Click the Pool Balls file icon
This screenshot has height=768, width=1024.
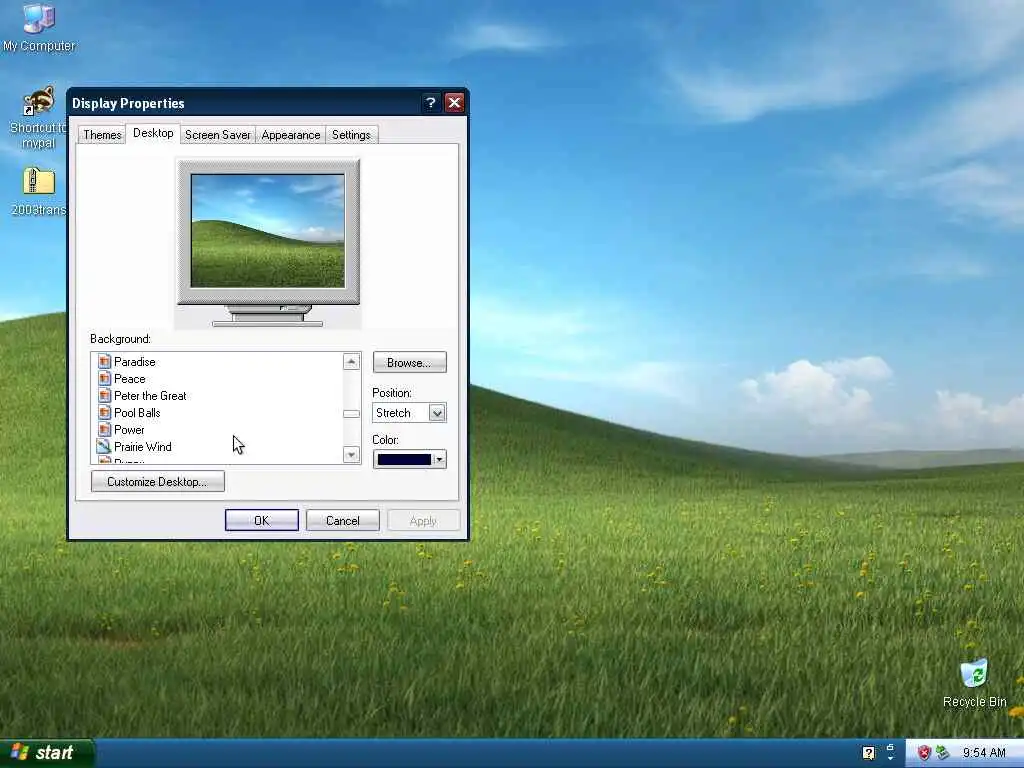[104, 412]
